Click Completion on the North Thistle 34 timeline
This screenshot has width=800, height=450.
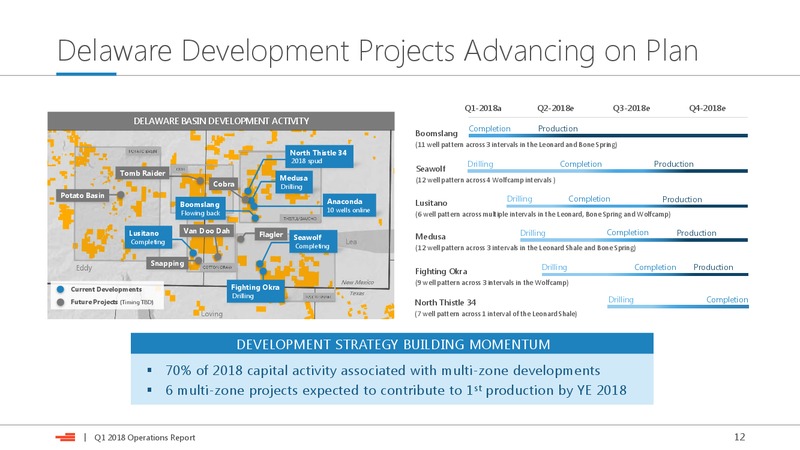pos(727,299)
